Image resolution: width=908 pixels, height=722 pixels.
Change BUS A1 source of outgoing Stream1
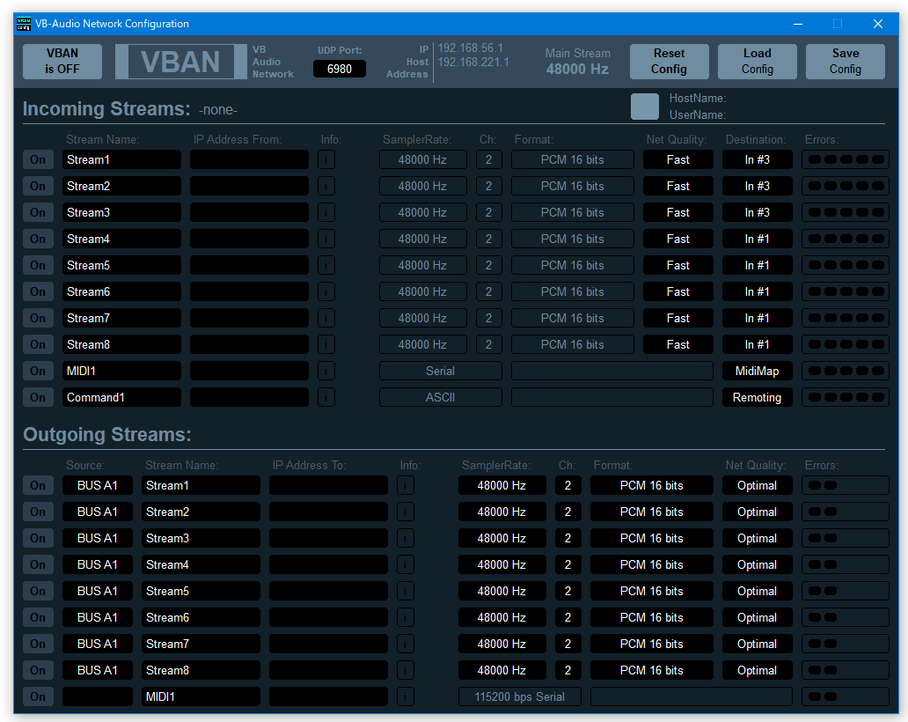pyautogui.click(x=97, y=485)
